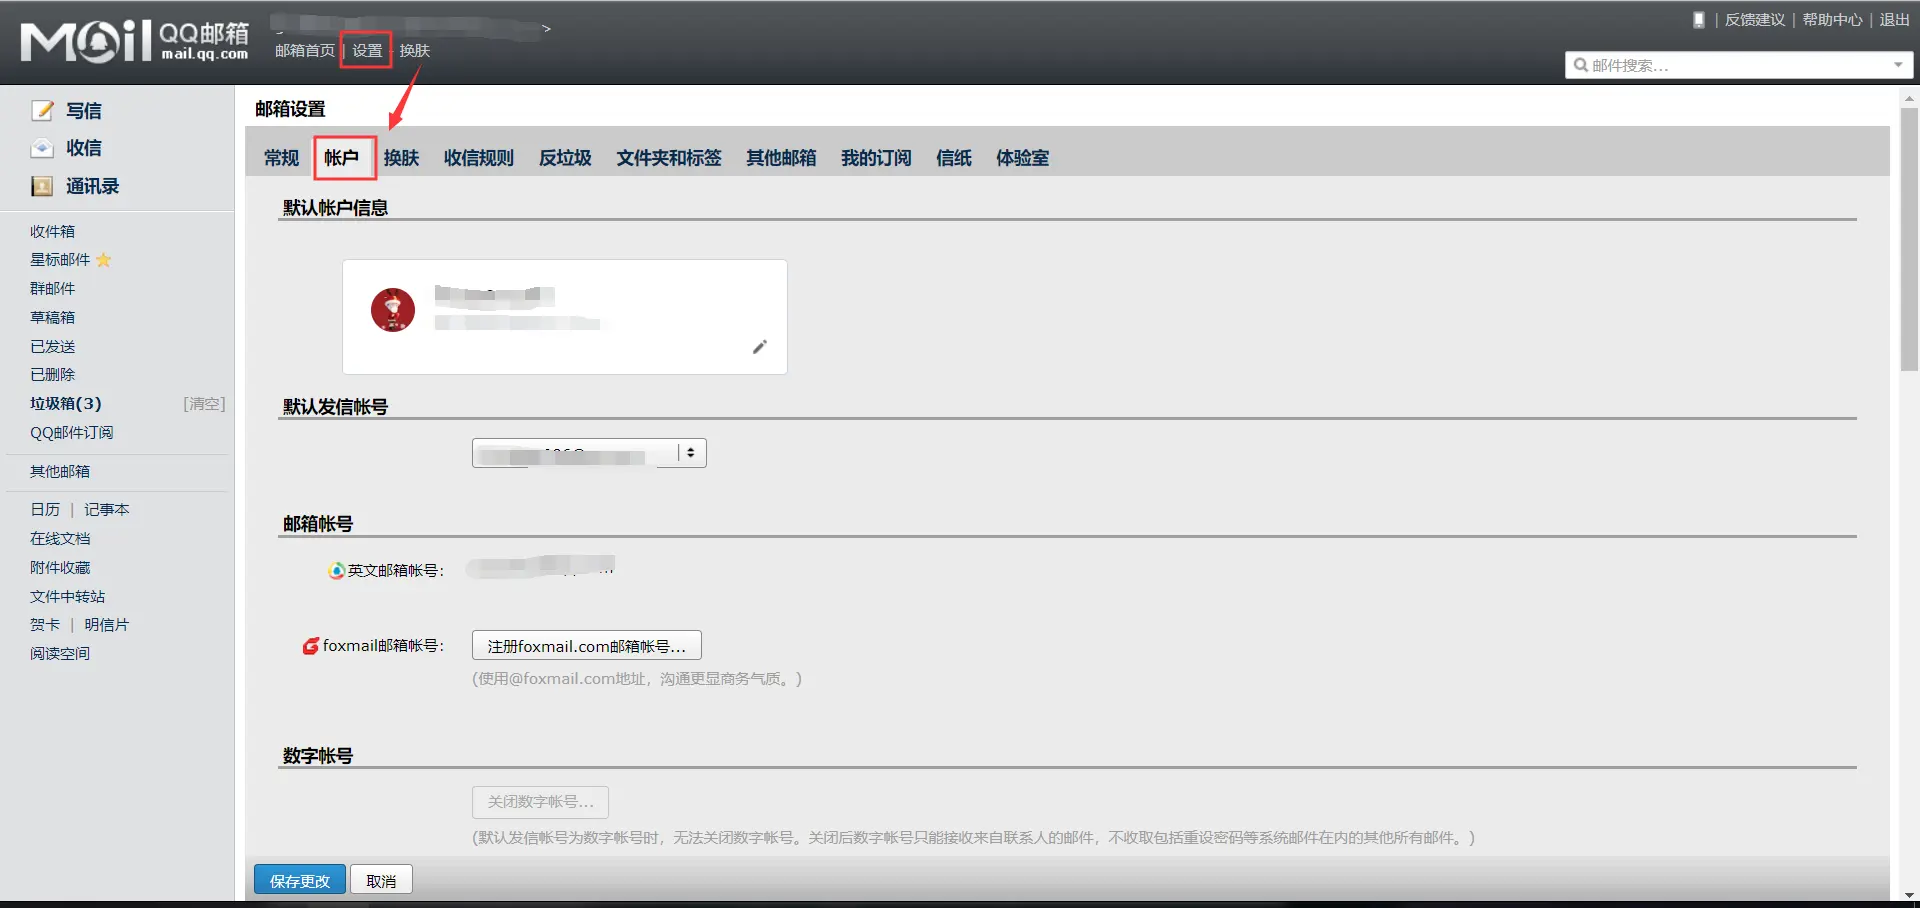Open 明信片 postcard link
The image size is (1920, 908).
(107, 625)
